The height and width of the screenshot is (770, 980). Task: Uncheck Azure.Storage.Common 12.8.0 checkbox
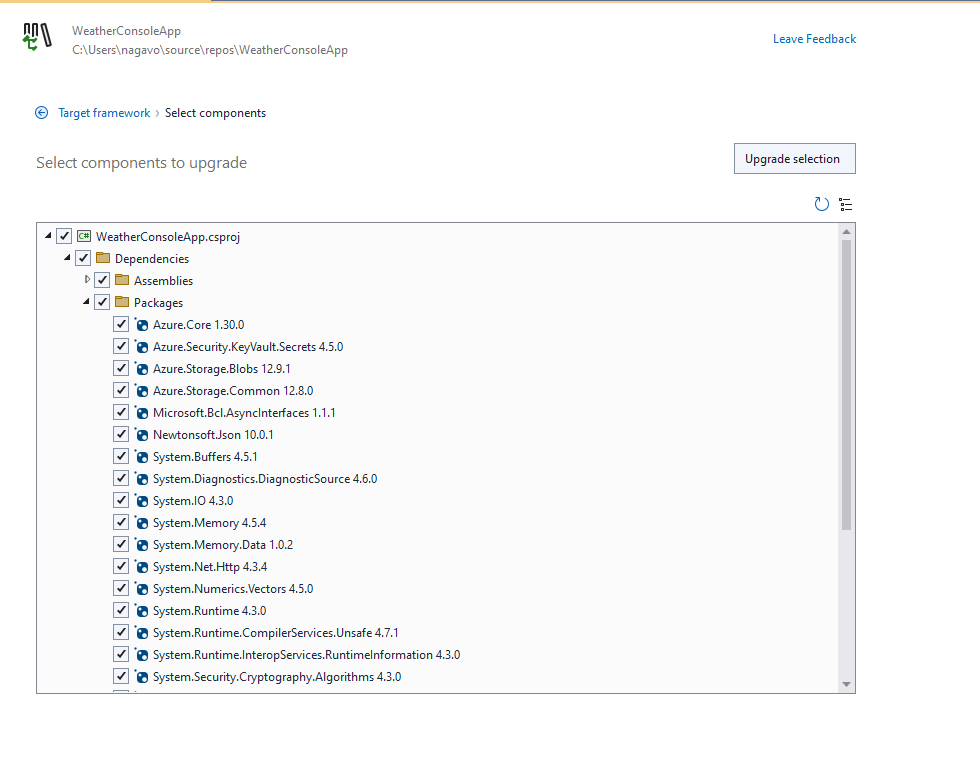point(121,390)
